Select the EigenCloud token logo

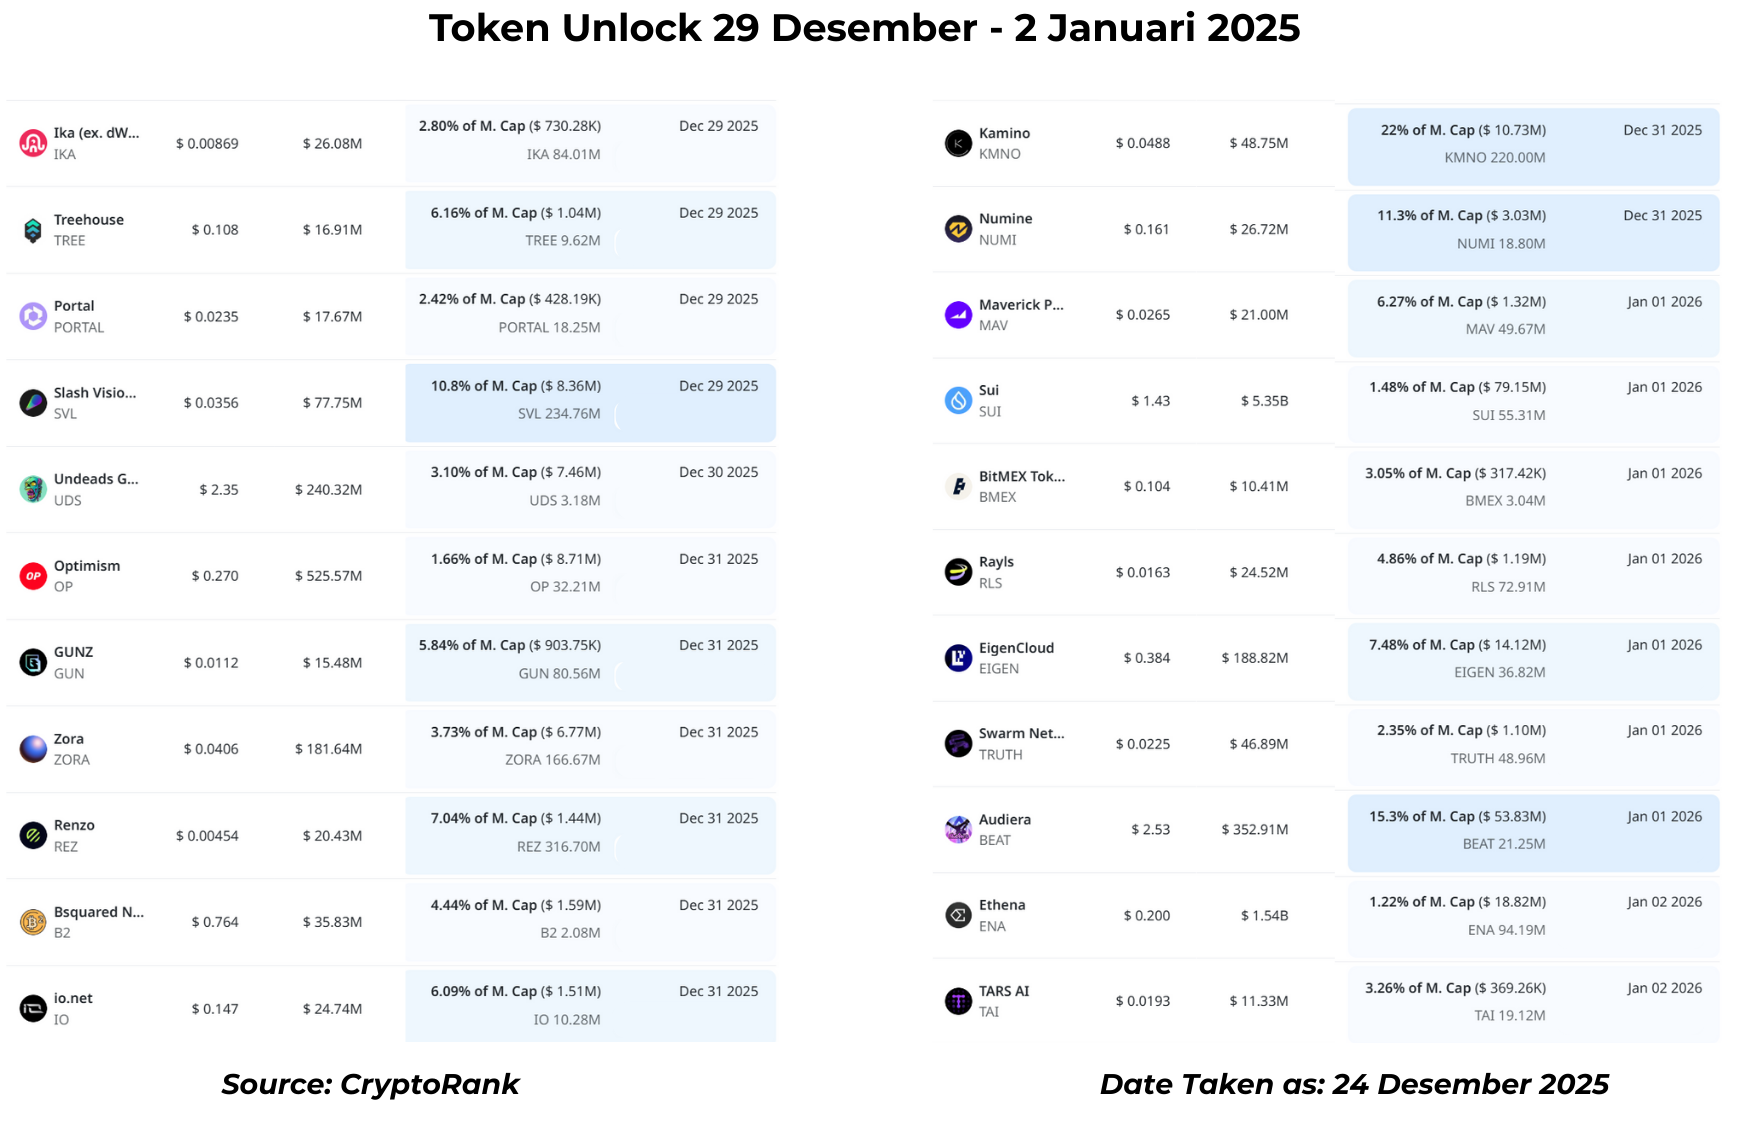[958, 658]
